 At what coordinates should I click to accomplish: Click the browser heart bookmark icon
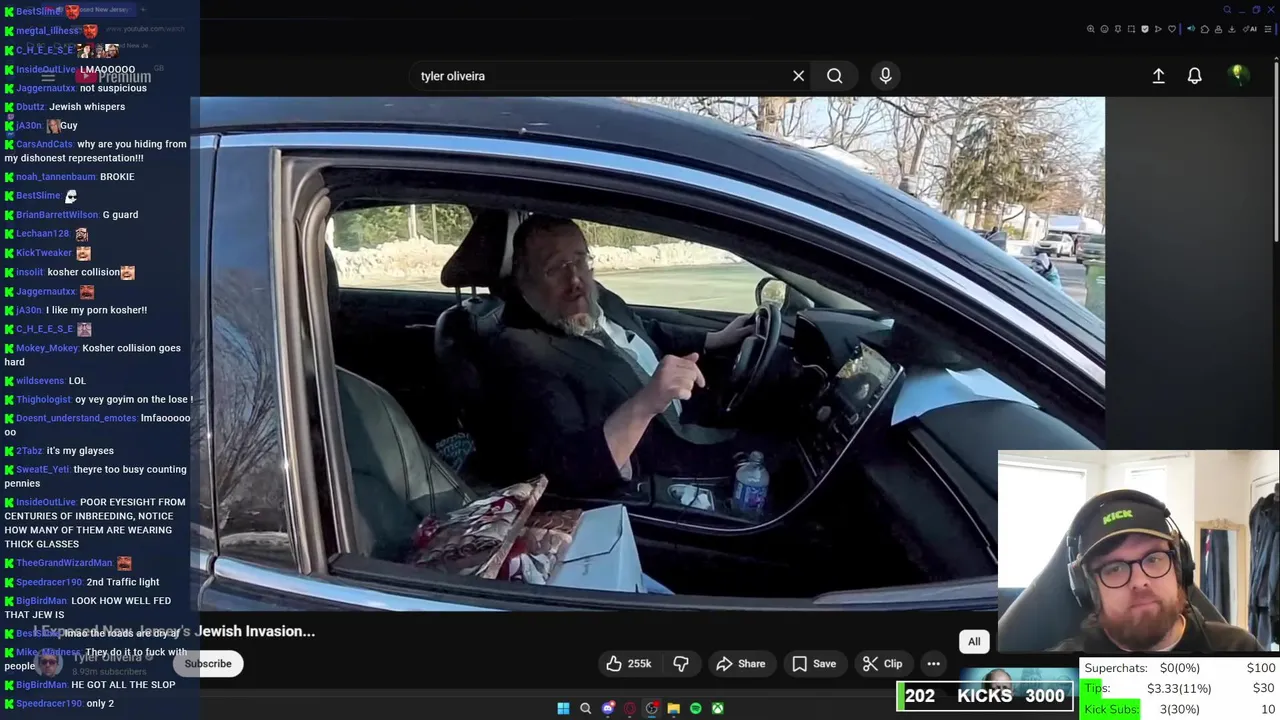[x=1172, y=29]
